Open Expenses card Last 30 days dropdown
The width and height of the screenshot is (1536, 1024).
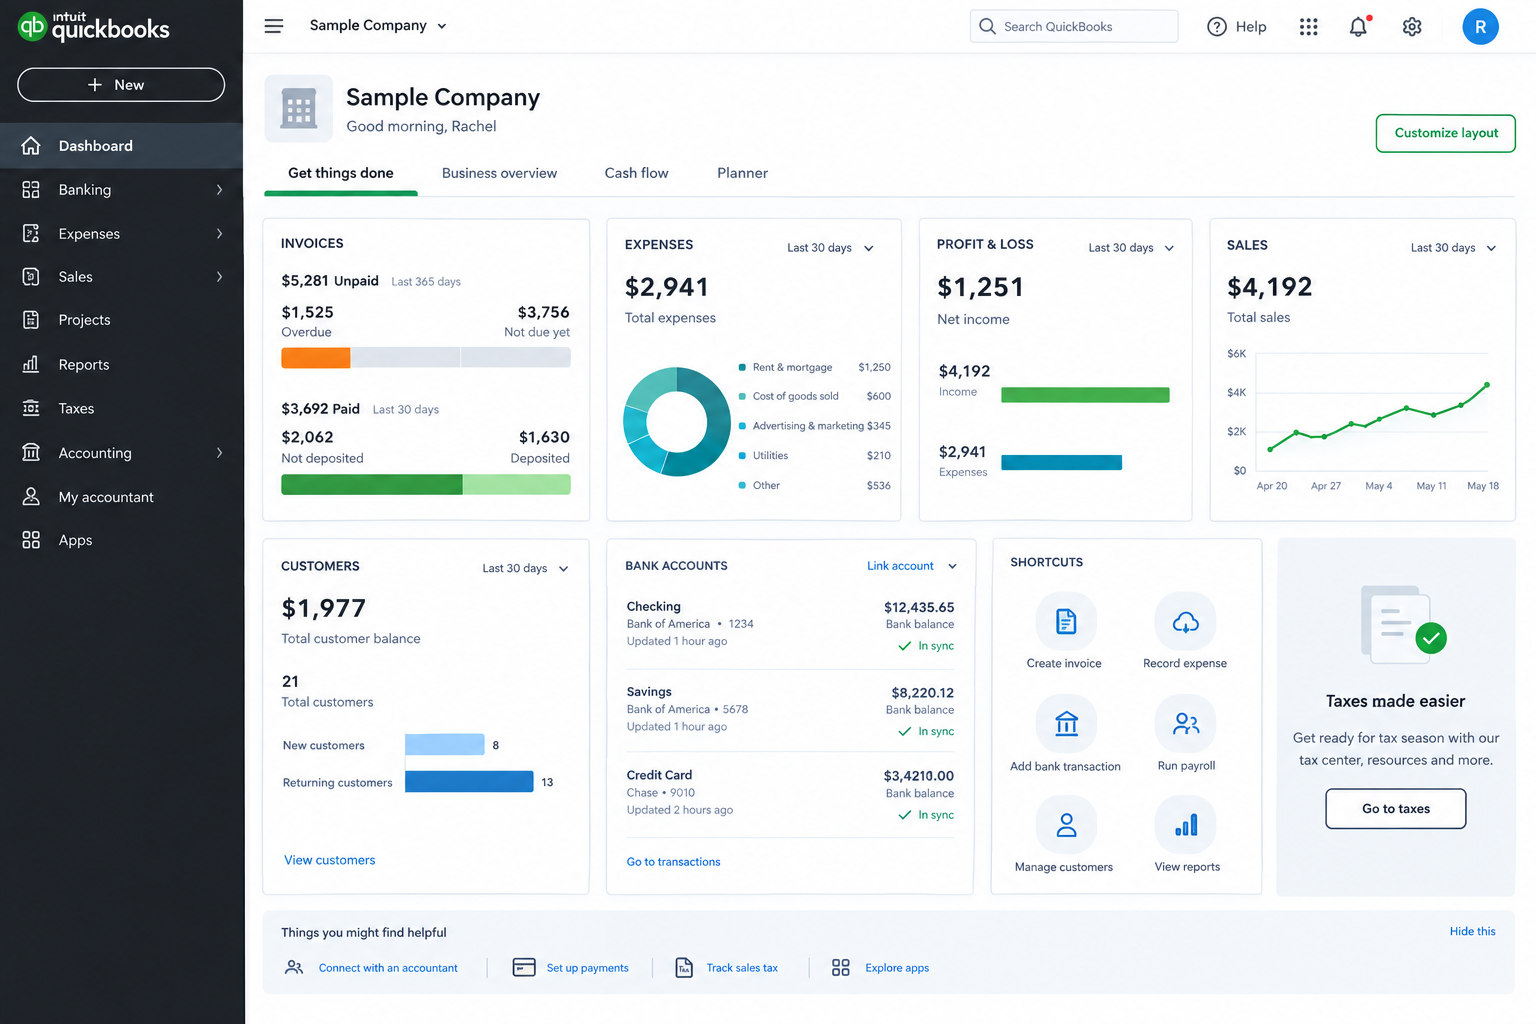[x=830, y=248]
